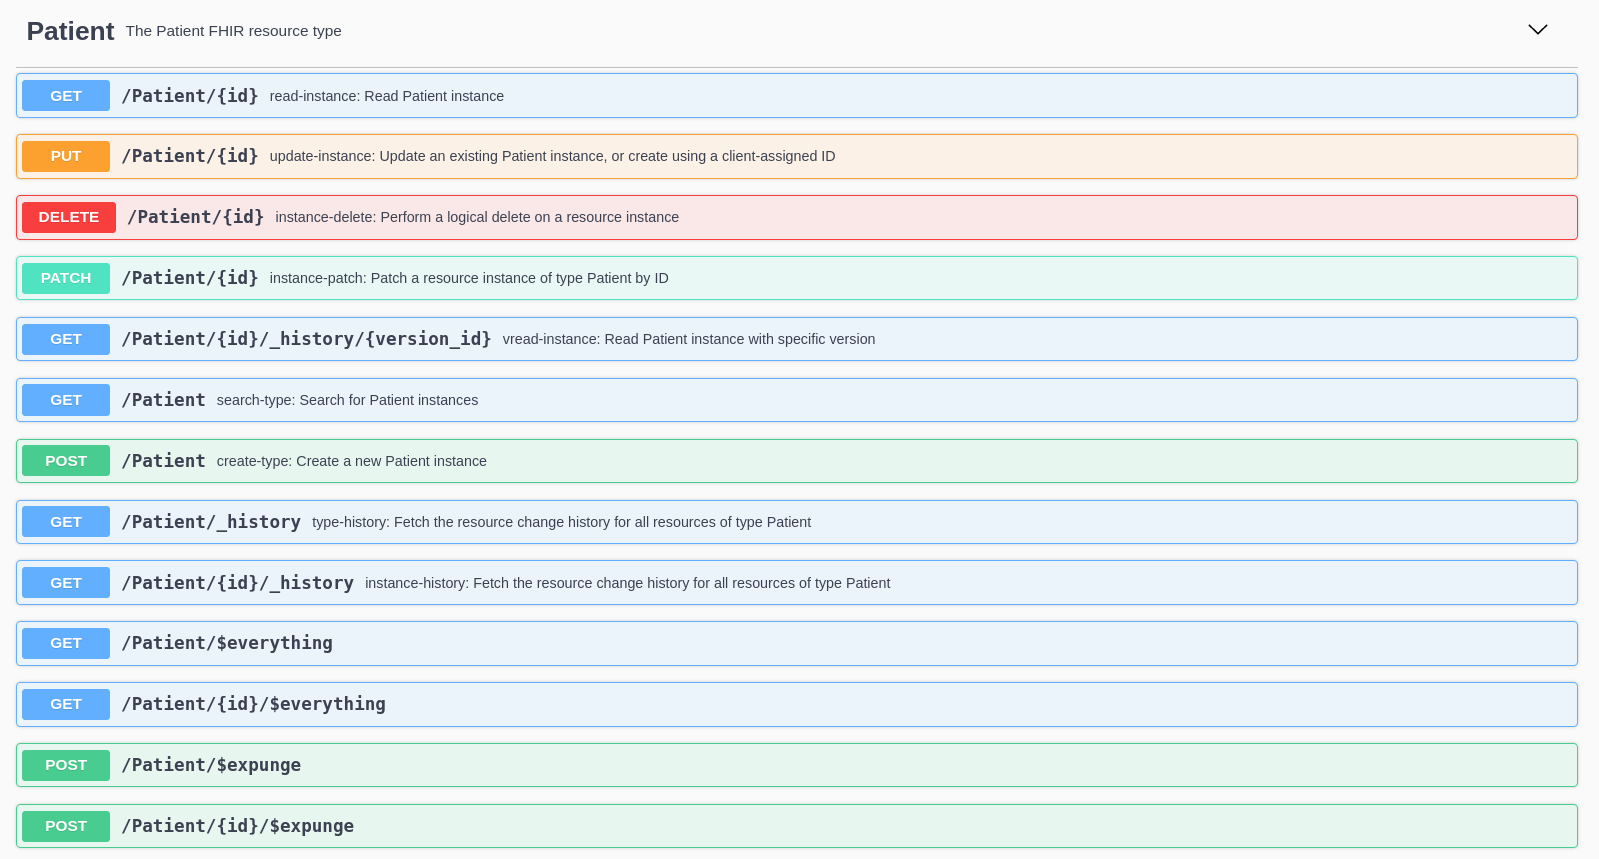Click the POST badge for create-type
This screenshot has height=859, width=1599.
pyautogui.click(x=66, y=461)
